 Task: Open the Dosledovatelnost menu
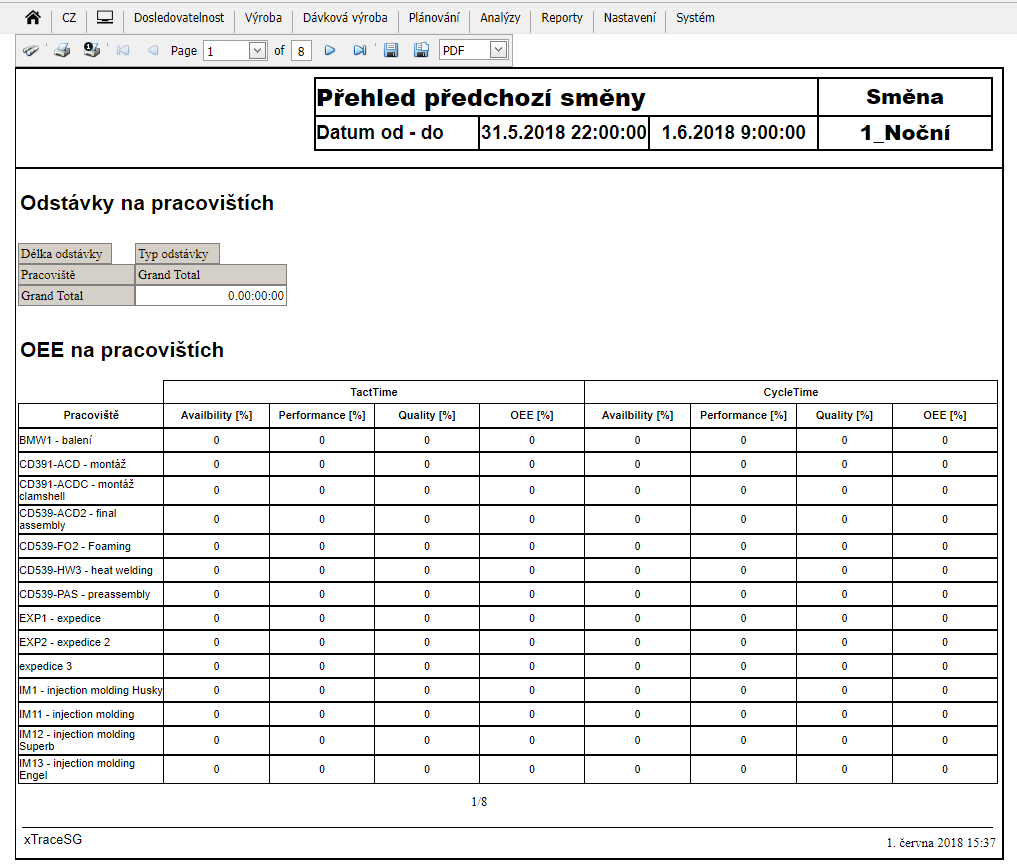[x=179, y=18]
